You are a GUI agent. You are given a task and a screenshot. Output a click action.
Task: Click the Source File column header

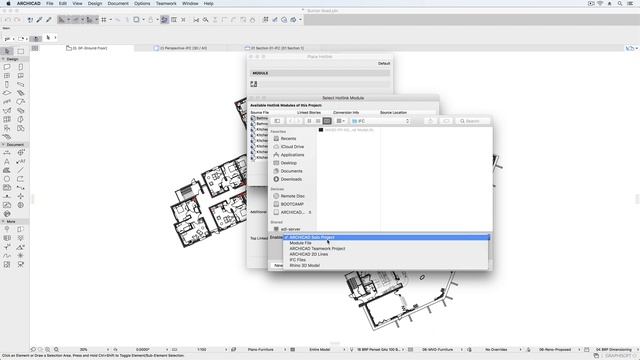click(x=260, y=112)
